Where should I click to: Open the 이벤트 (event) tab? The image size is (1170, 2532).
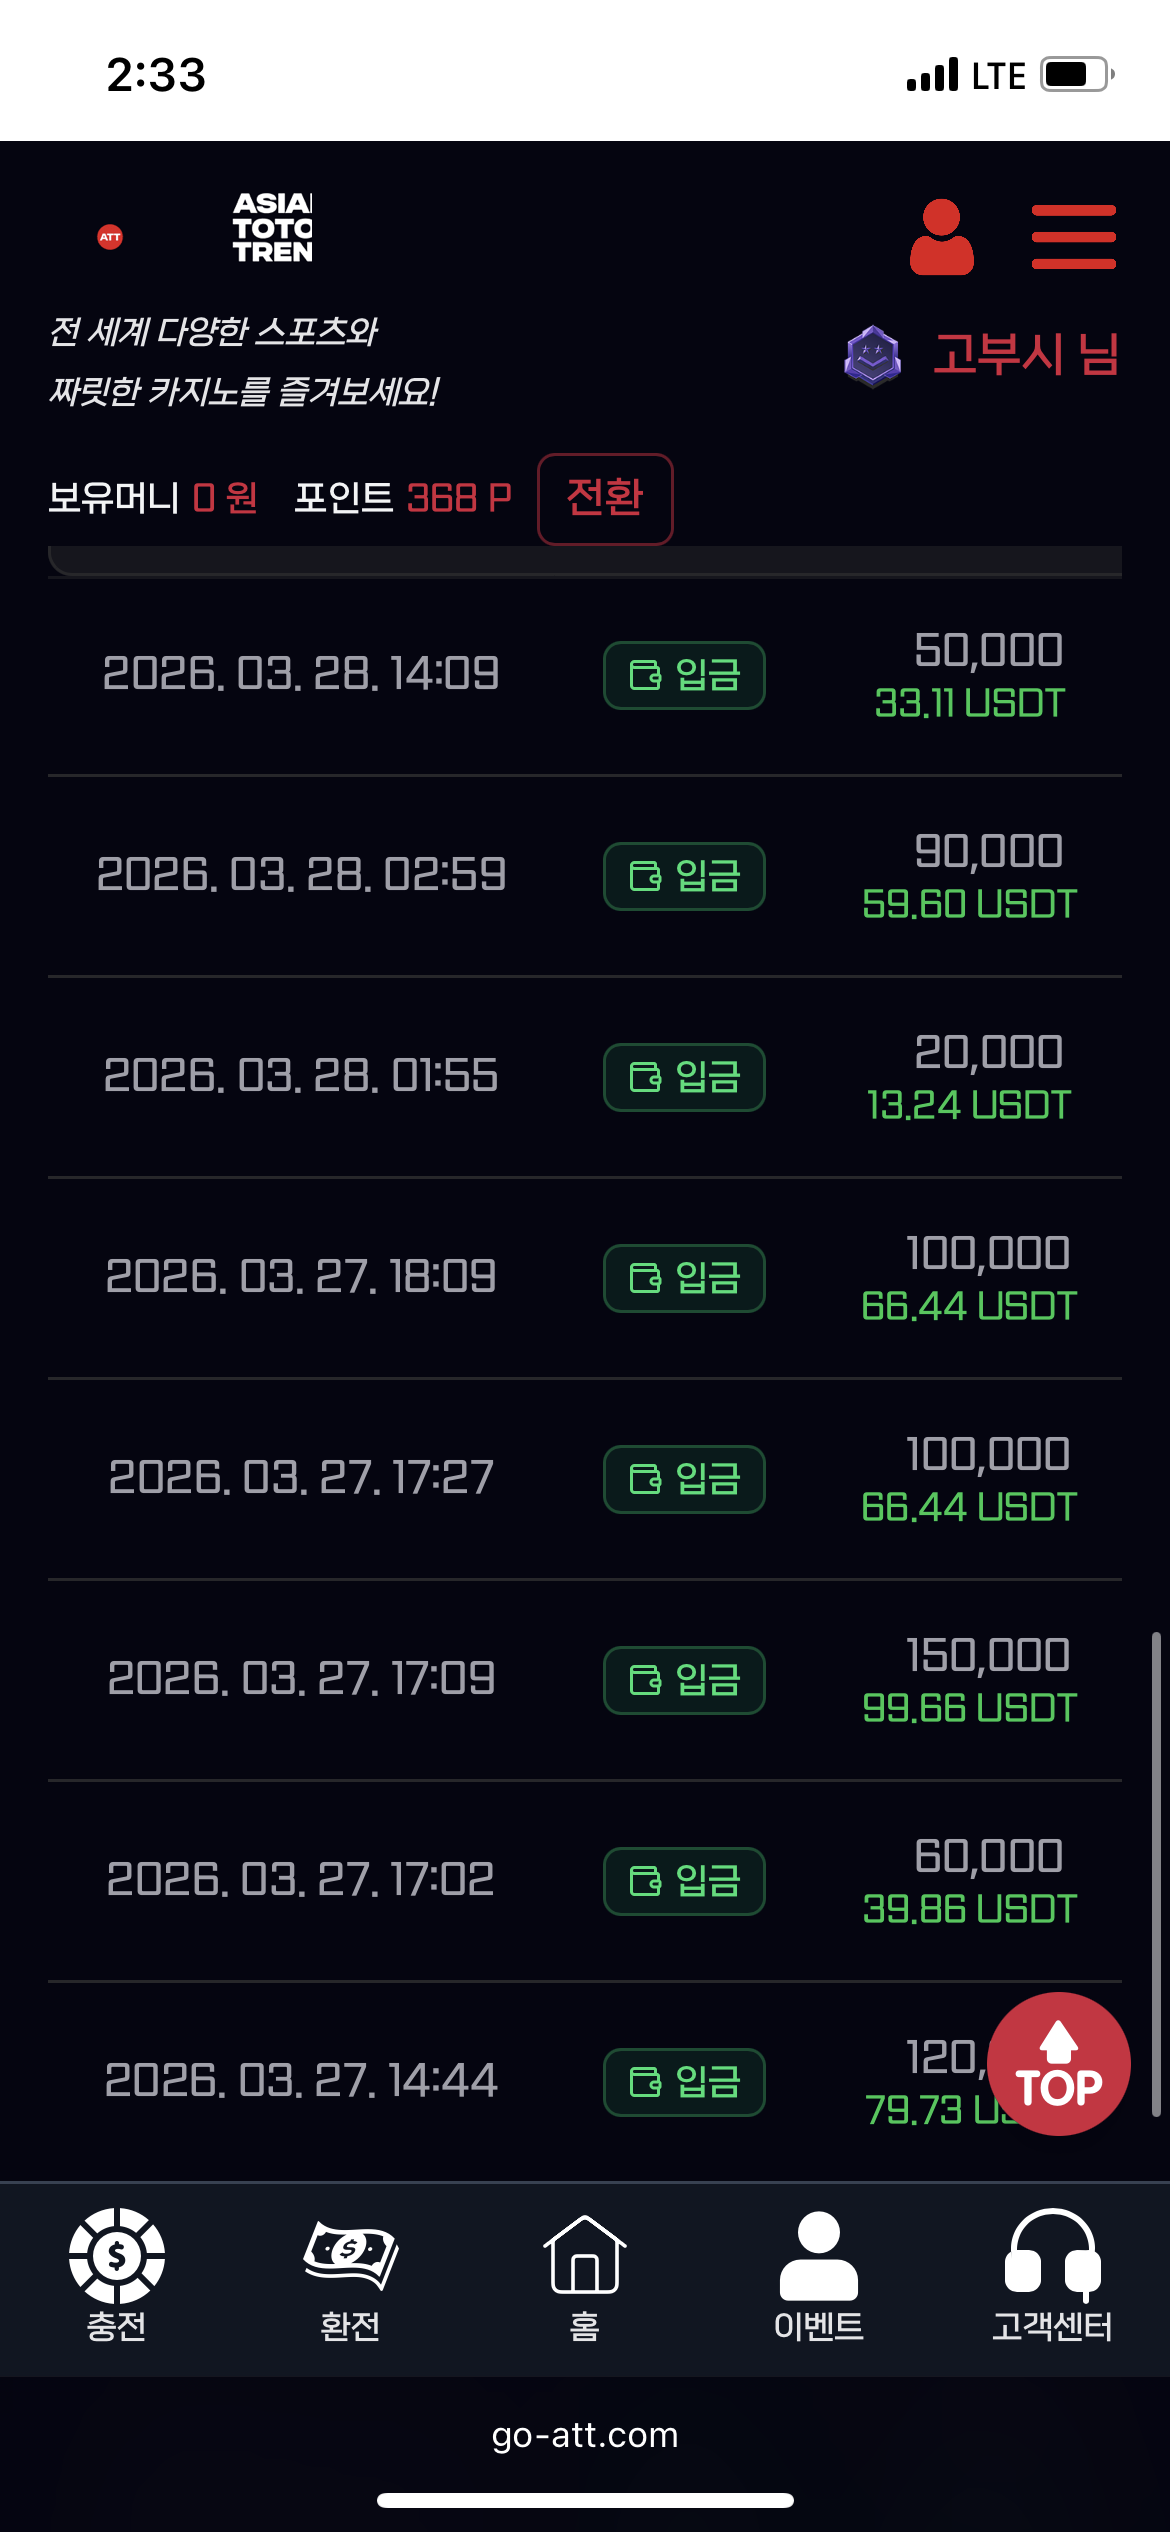pyautogui.click(x=818, y=2275)
